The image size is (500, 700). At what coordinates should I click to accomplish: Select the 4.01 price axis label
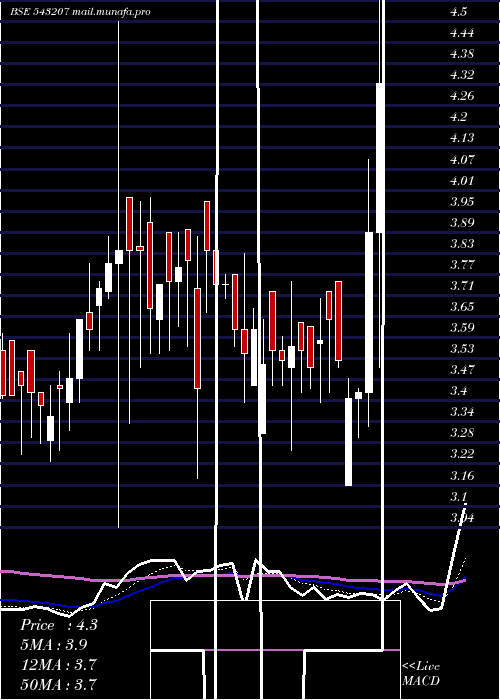coord(462,180)
